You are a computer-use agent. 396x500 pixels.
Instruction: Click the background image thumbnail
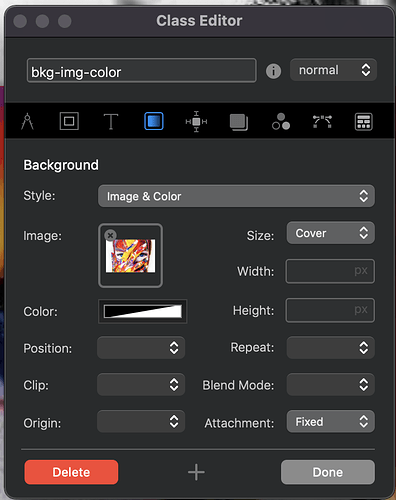pos(130,256)
